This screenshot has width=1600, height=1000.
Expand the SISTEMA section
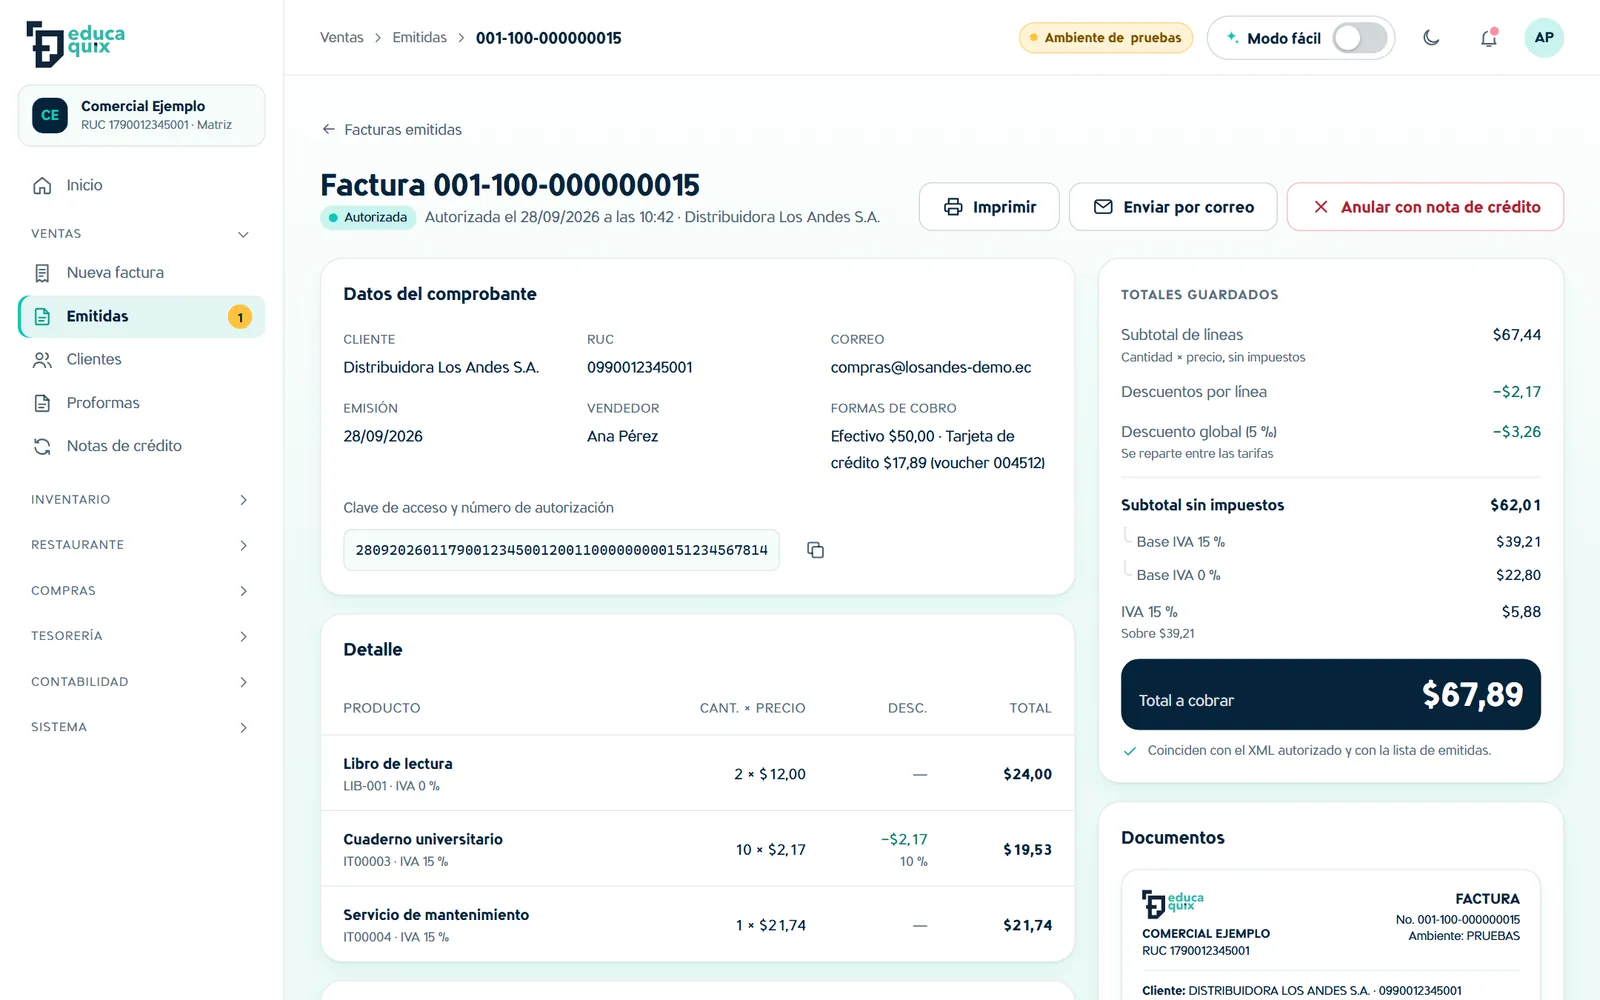tap(140, 727)
